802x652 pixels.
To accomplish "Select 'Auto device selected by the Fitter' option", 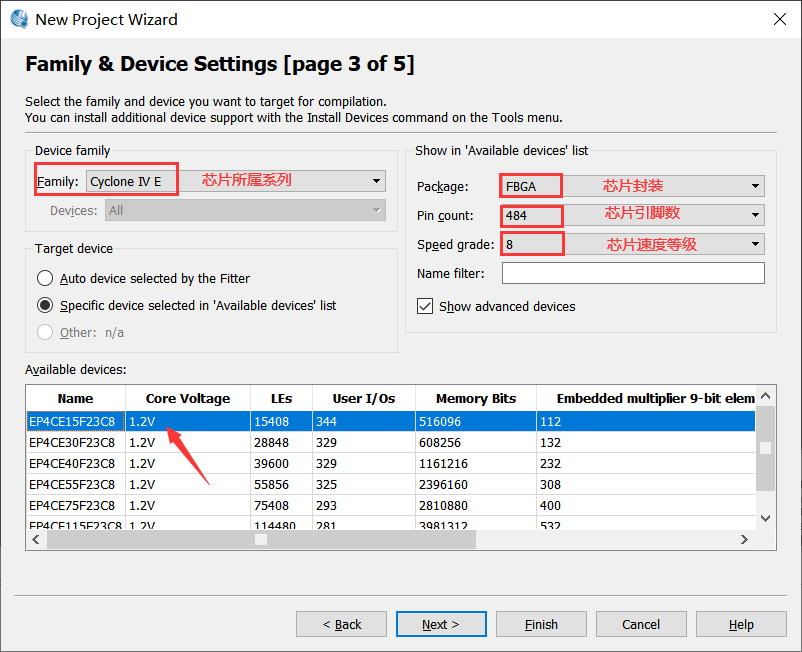I will (x=45, y=279).
